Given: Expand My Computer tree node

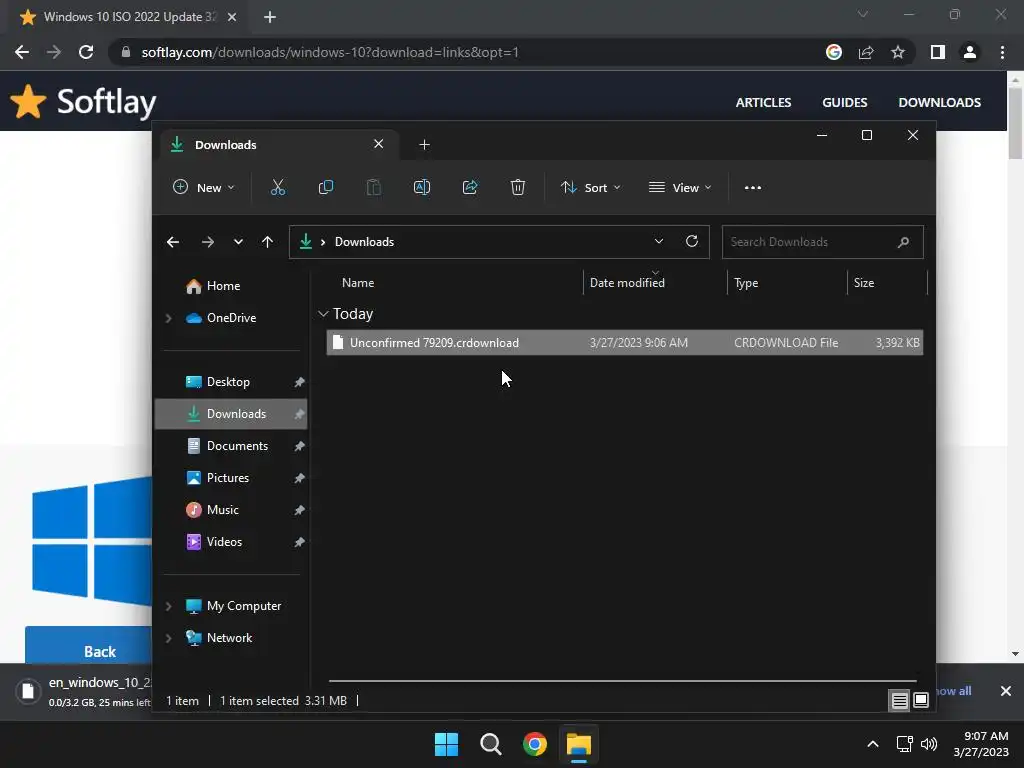Looking at the screenshot, I should pyautogui.click(x=168, y=606).
